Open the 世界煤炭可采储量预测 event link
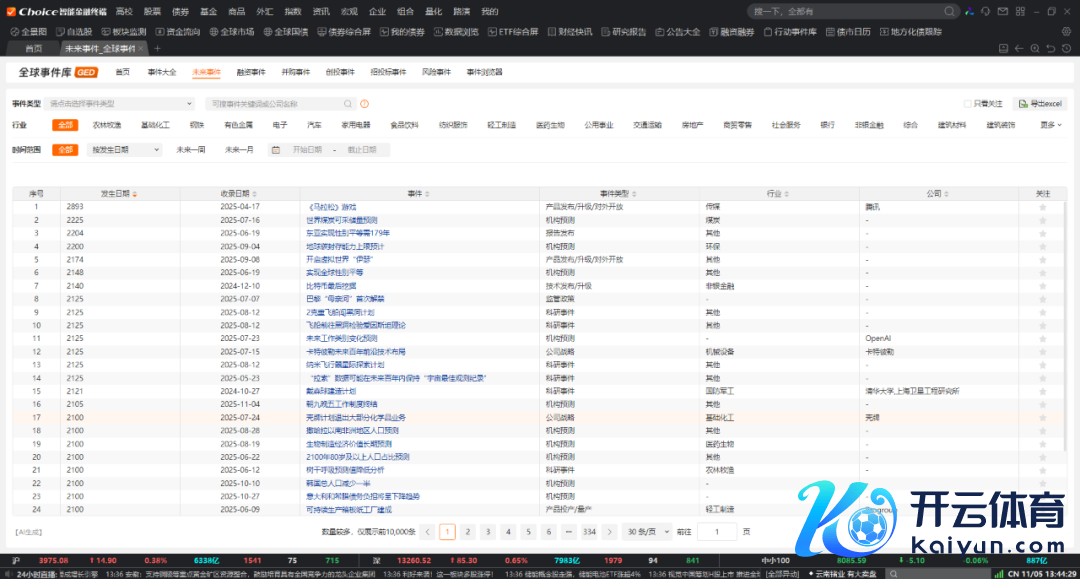Screen dimensions: 1080x579 pyautogui.click(x=341, y=220)
